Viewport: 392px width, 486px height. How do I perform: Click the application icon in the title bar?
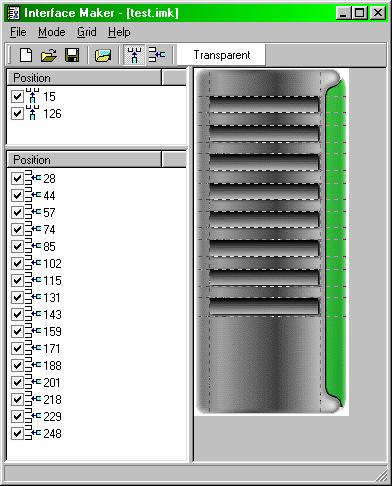pyautogui.click(x=14, y=13)
